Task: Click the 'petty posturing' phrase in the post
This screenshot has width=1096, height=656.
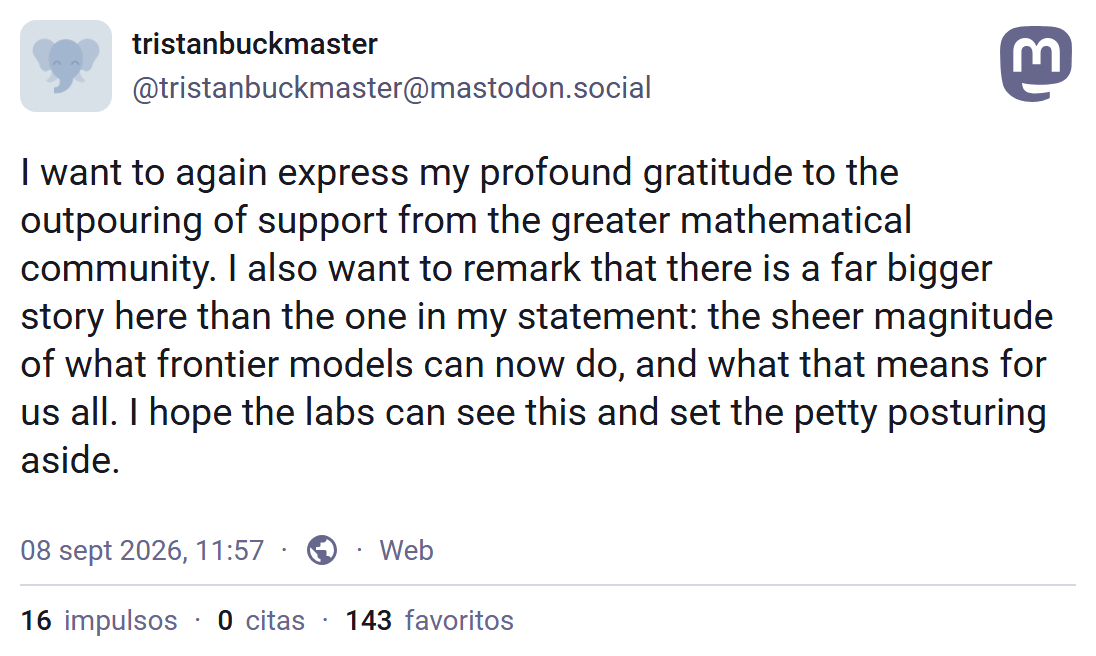Action: 920,413
